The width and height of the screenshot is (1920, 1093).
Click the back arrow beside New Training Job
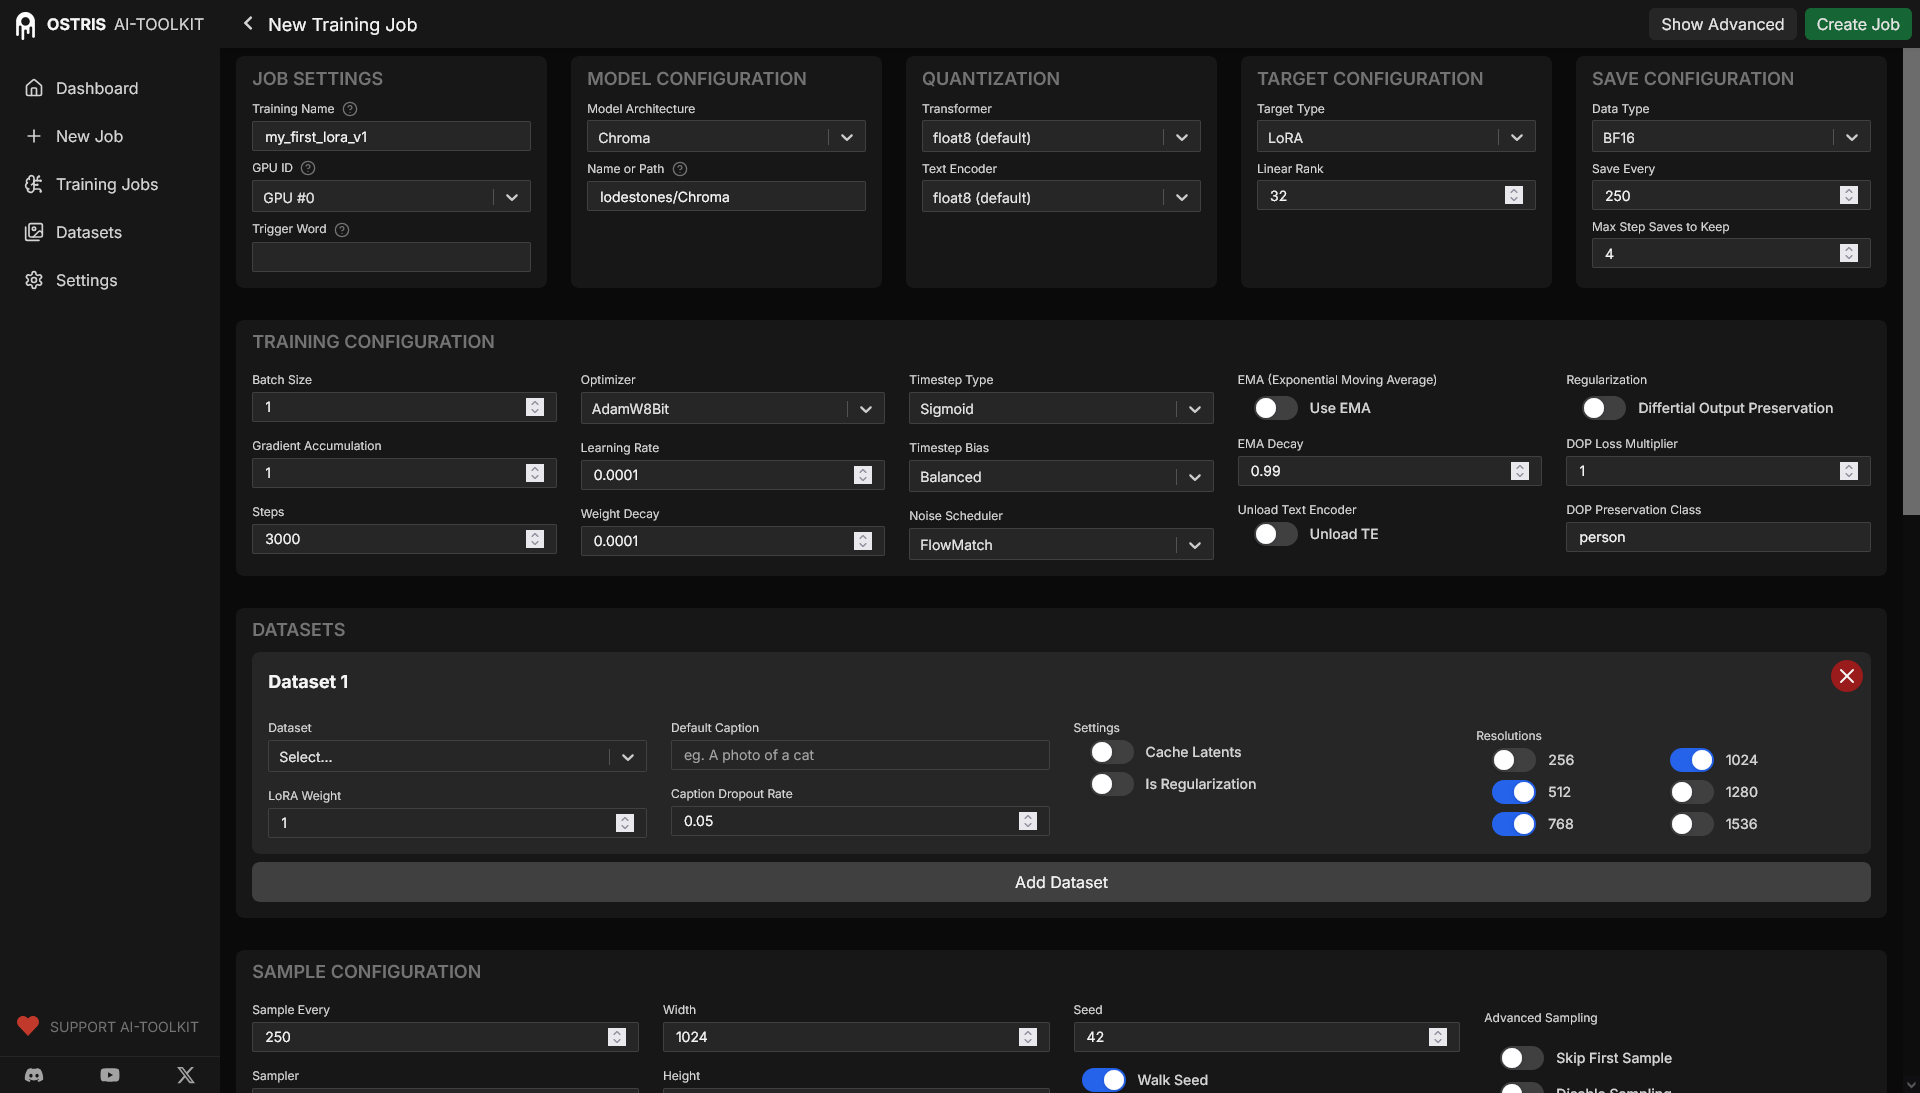[x=247, y=23]
